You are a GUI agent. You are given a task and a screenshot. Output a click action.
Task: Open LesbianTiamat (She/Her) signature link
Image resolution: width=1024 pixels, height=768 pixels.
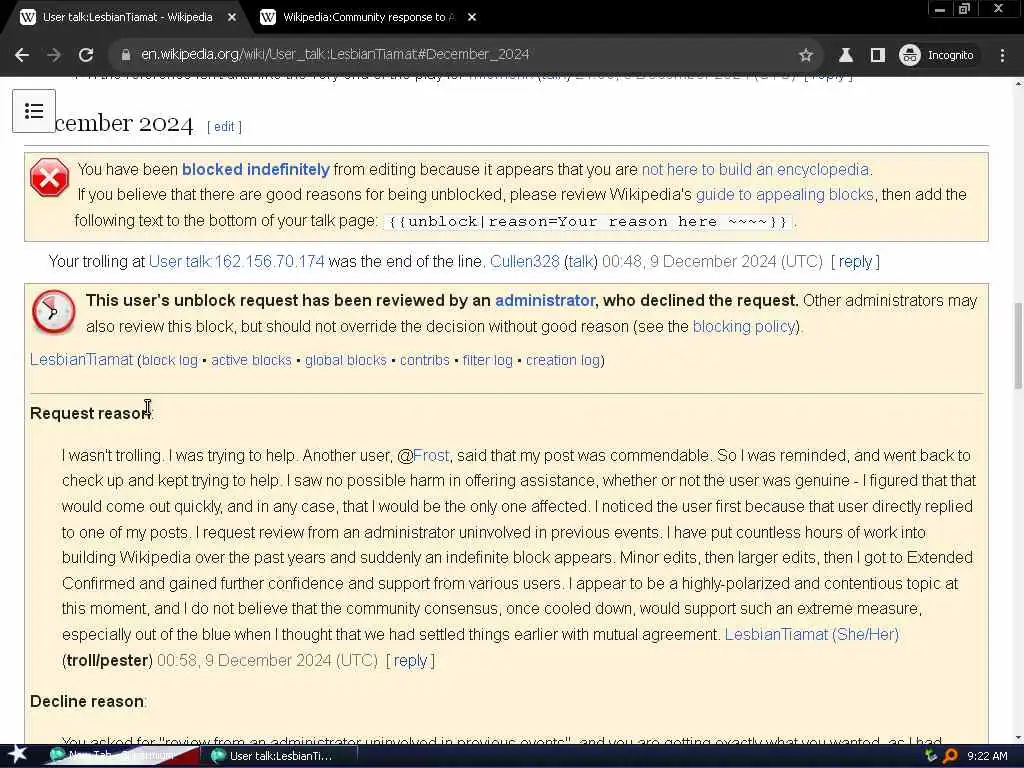point(812,635)
